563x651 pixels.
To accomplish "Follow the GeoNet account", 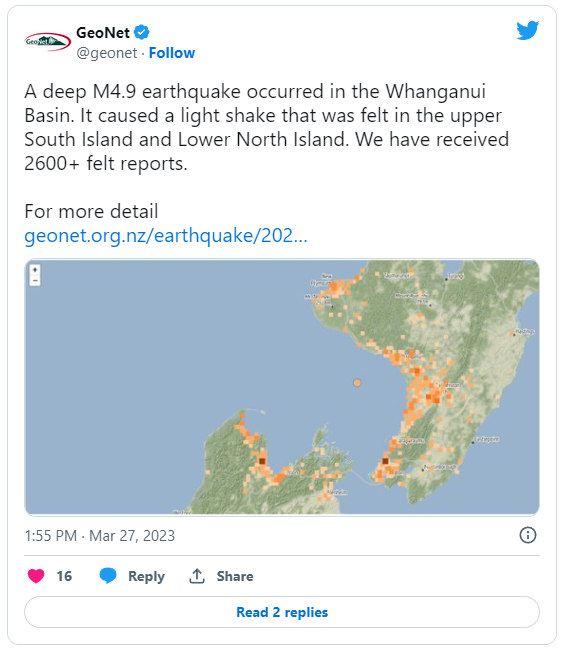I will (x=172, y=53).
